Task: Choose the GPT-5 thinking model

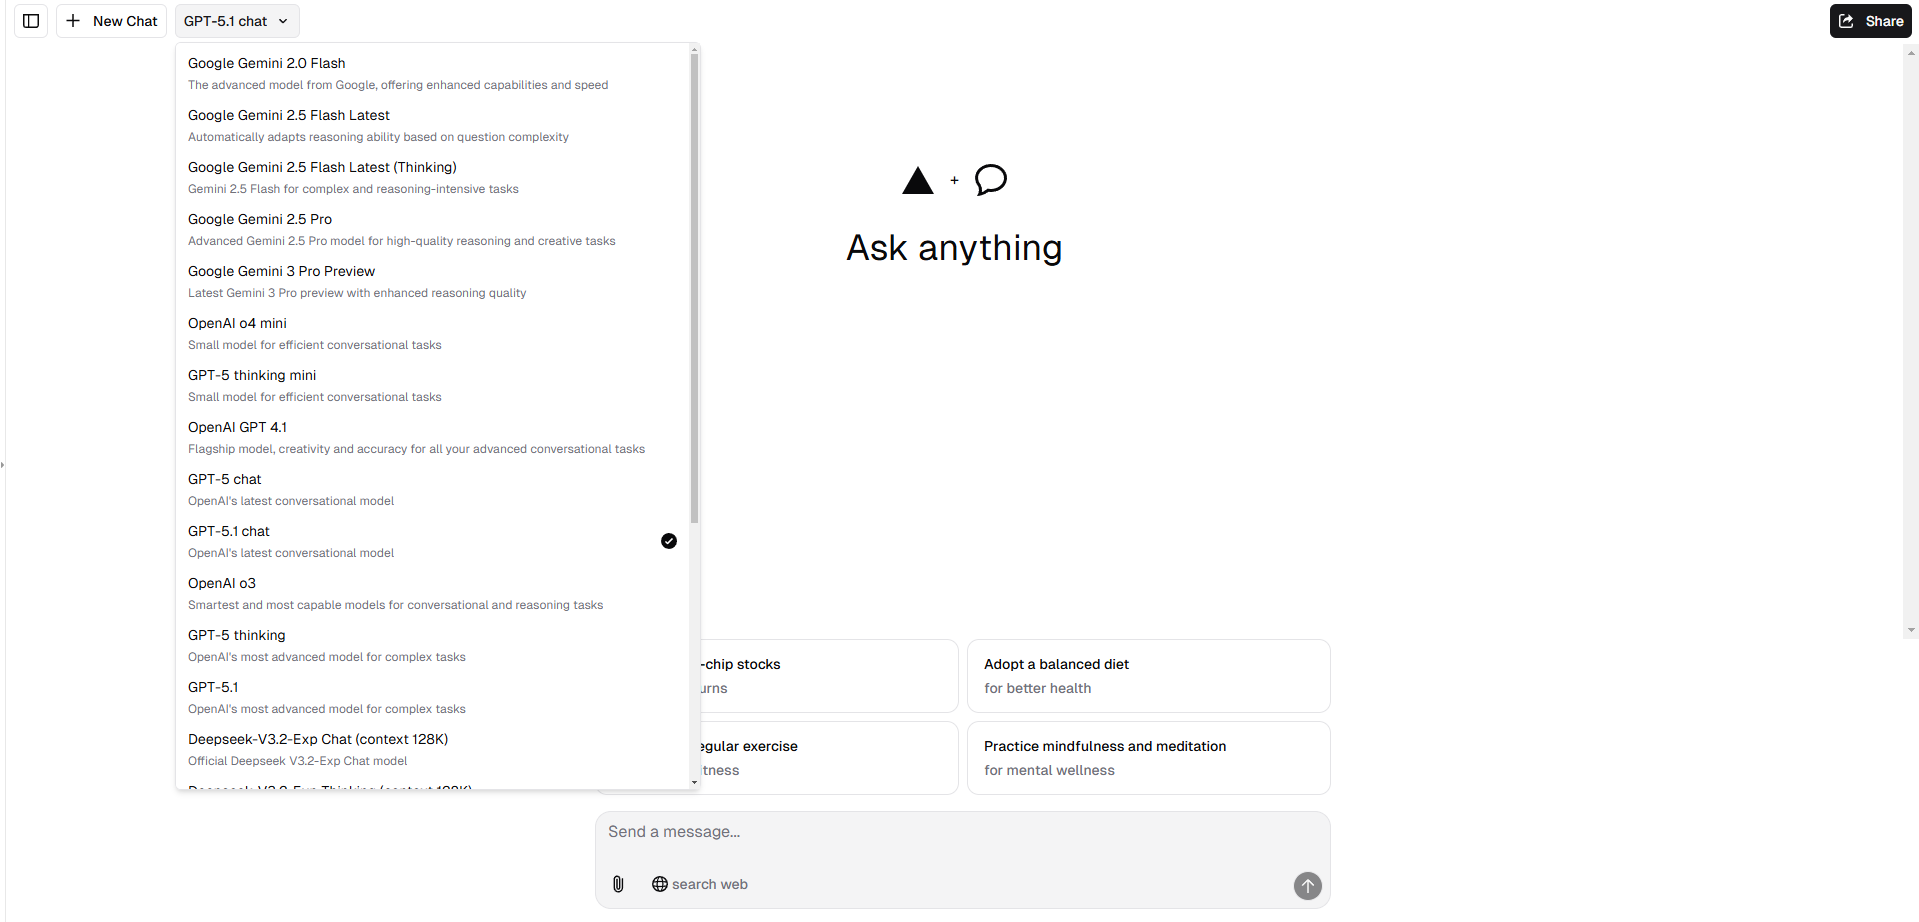Action: tap(432, 645)
